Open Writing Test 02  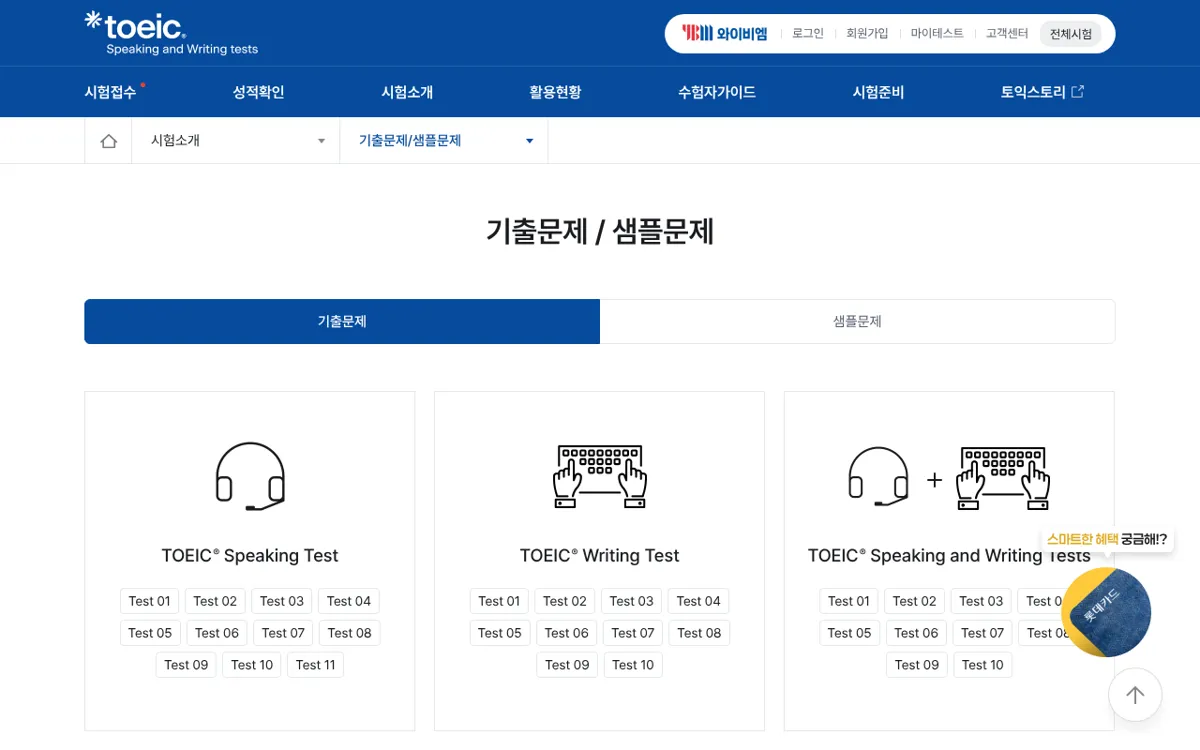(x=565, y=601)
